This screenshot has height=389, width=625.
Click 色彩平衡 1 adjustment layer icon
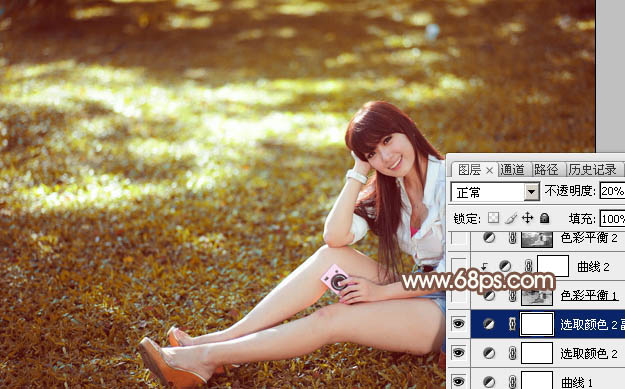[x=489, y=295]
